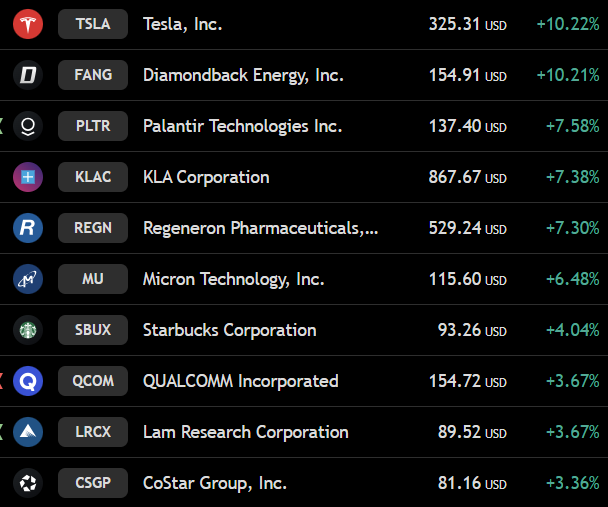This screenshot has height=507, width=608.
Task: Open the TSLA ticker badge
Action: click(93, 24)
